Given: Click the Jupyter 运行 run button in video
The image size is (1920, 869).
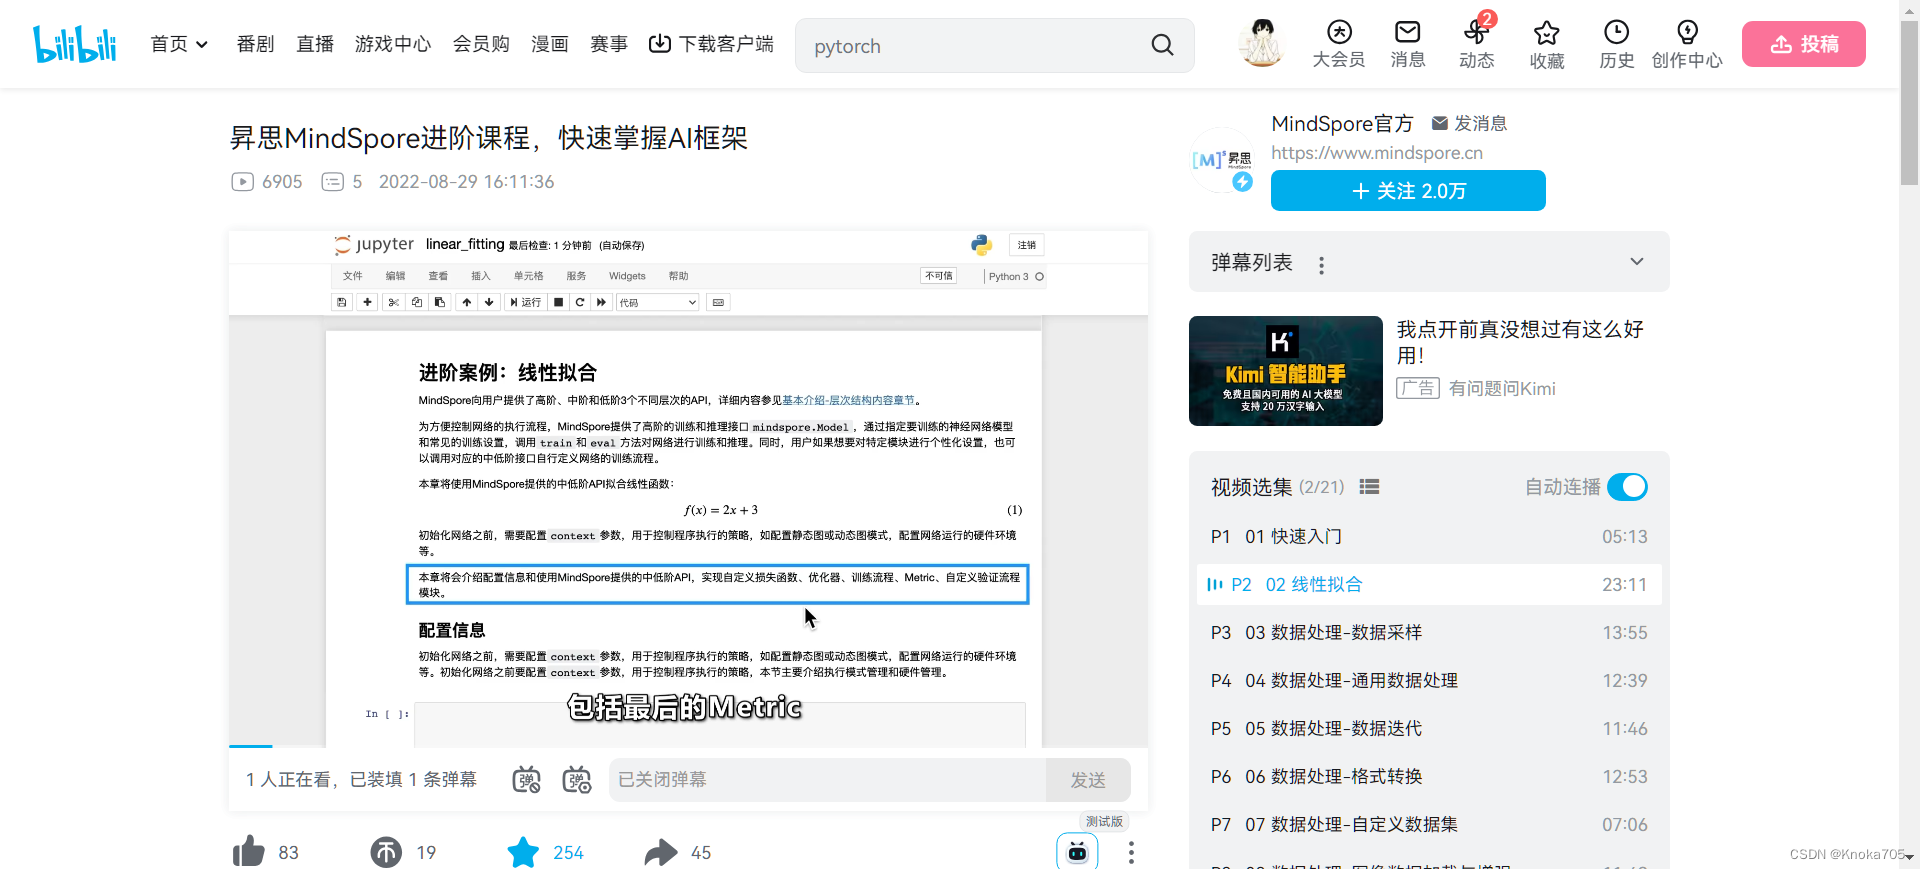Looking at the screenshot, I should point(525,302).
